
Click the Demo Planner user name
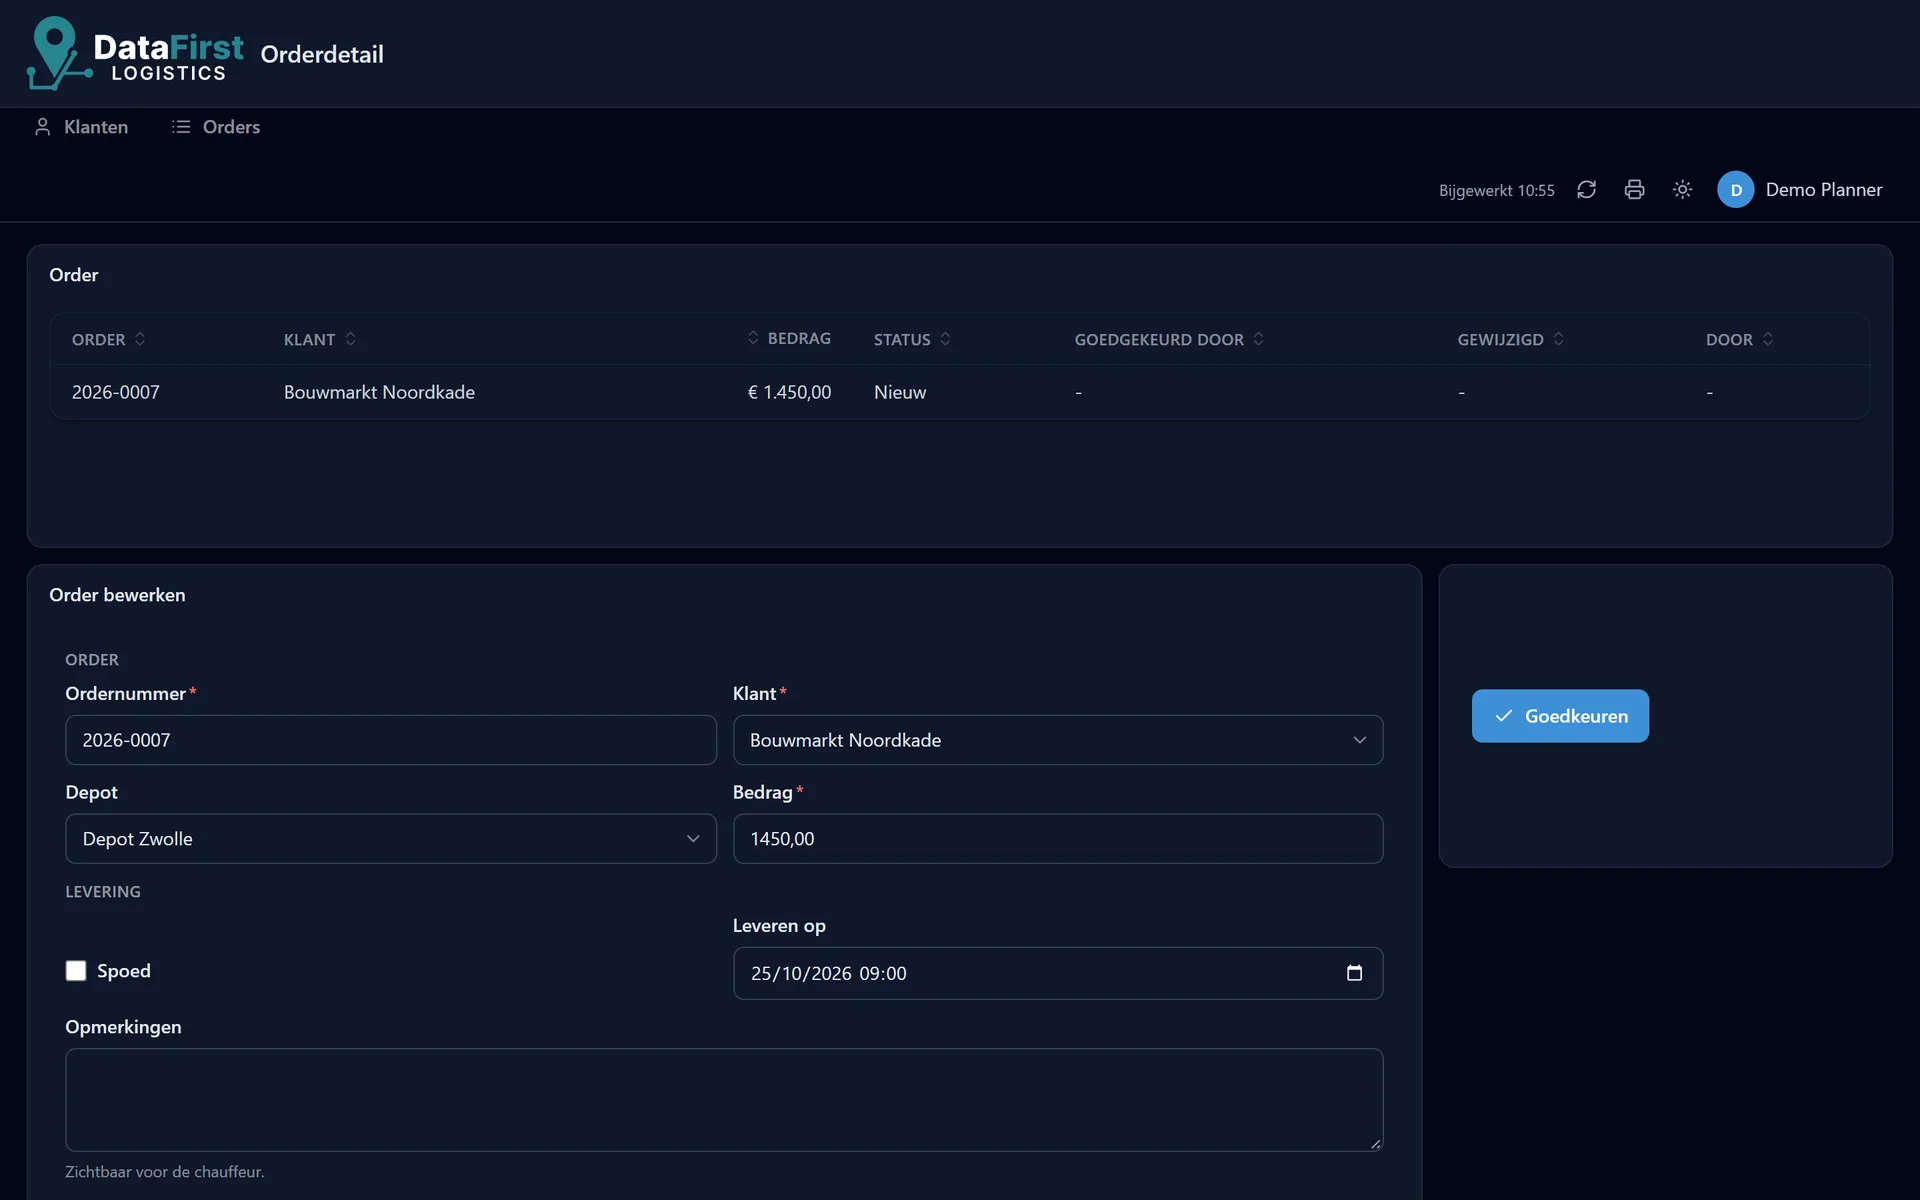1823,190
